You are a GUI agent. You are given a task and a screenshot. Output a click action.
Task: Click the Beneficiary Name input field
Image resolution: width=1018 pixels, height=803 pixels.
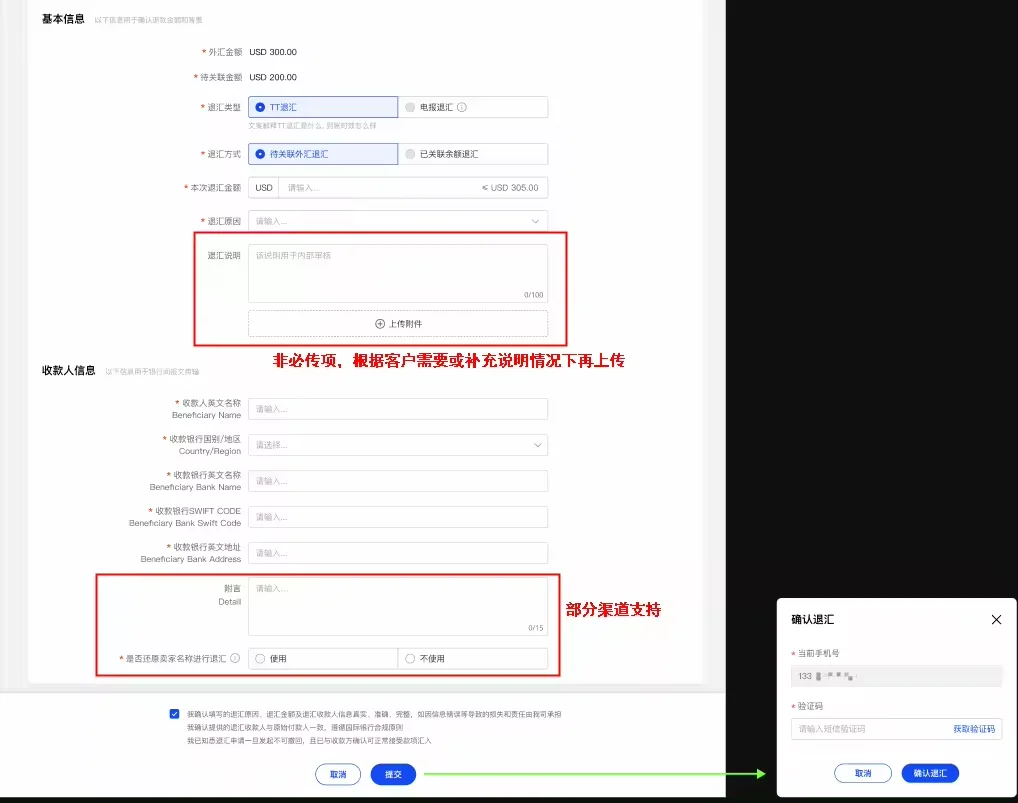coord(398,408)
